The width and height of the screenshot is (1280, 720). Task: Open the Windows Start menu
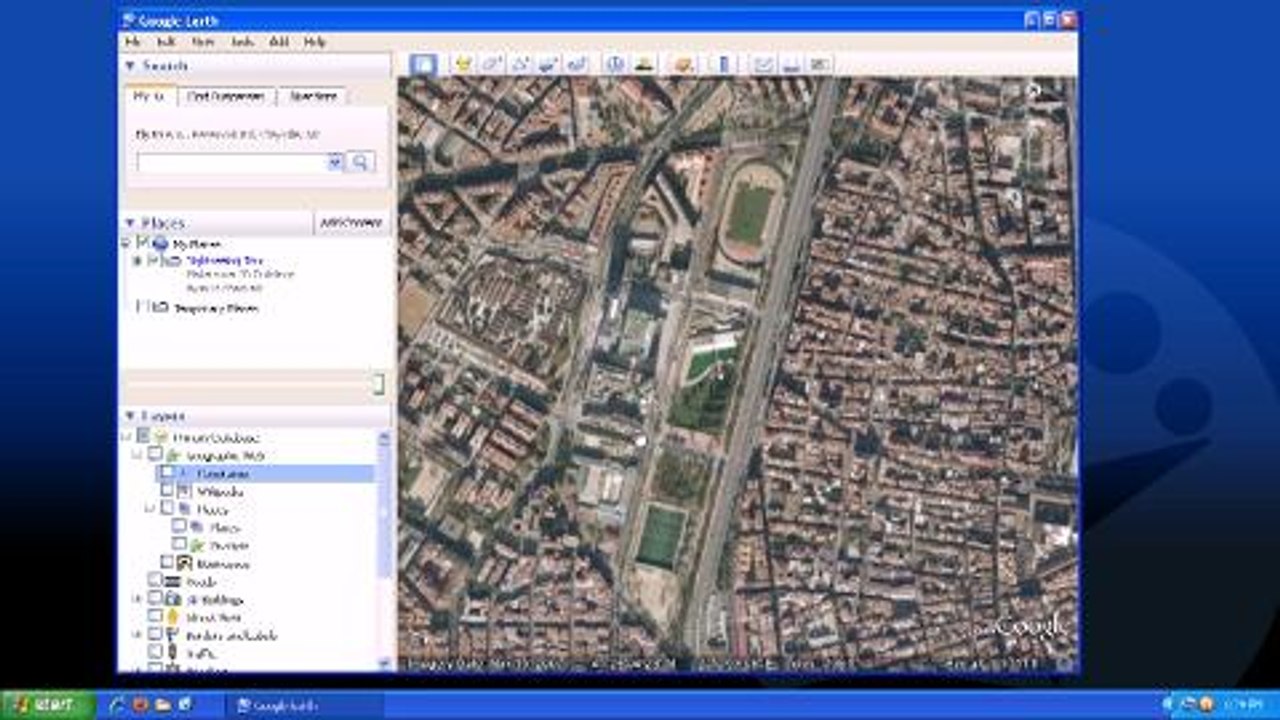pyautogui.click(x=48, y=705)
